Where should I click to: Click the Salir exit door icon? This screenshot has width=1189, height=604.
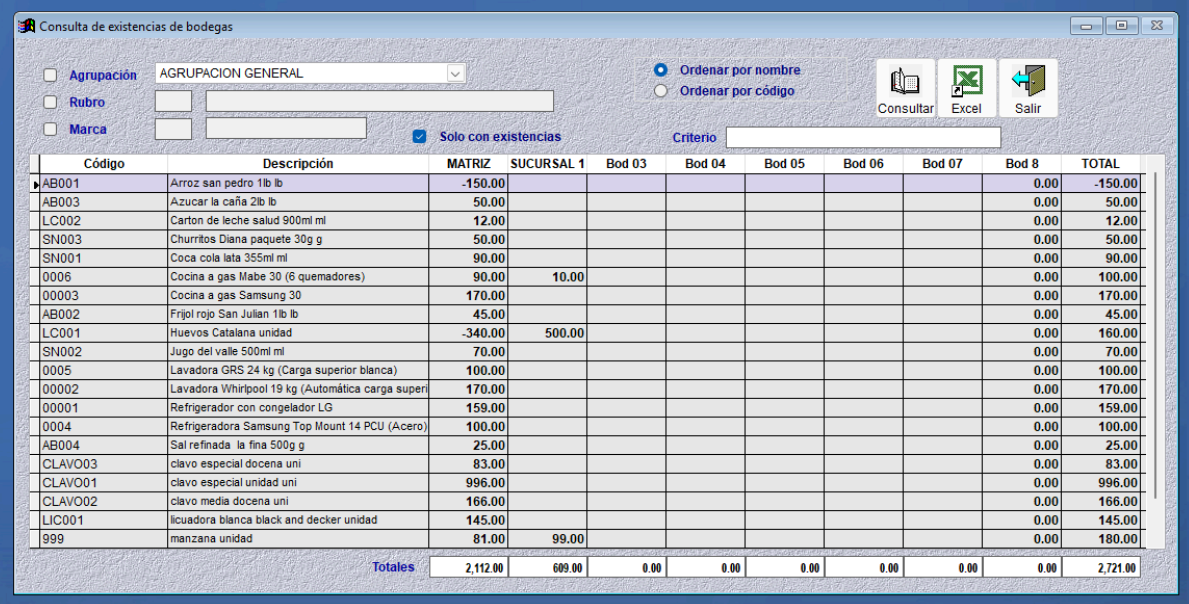pos(1027,89)
